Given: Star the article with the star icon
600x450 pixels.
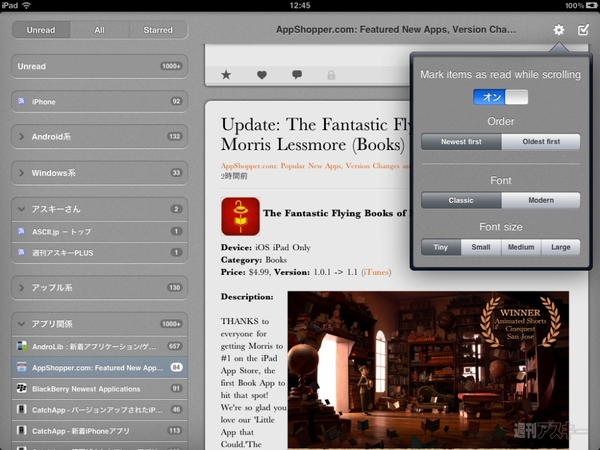Looking at the screenshot, I should (x=226, y=75).
